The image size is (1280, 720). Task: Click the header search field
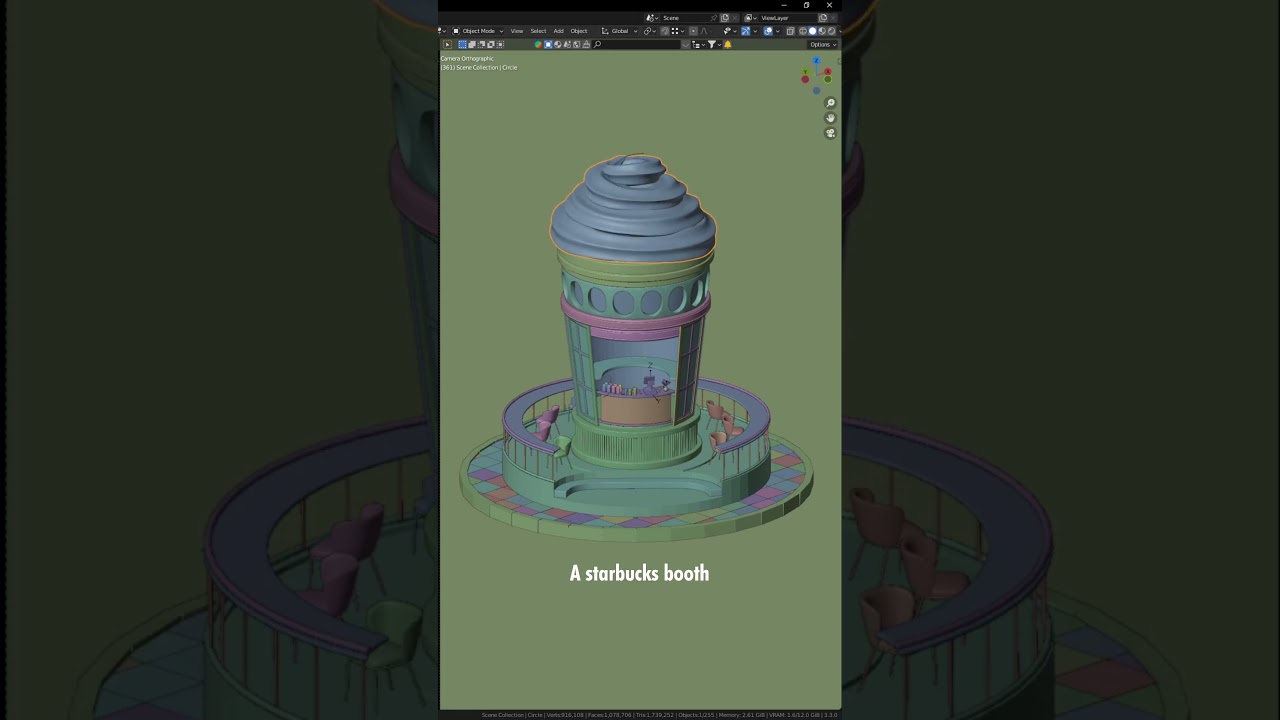pyautogui.click(x=636, y=44)
